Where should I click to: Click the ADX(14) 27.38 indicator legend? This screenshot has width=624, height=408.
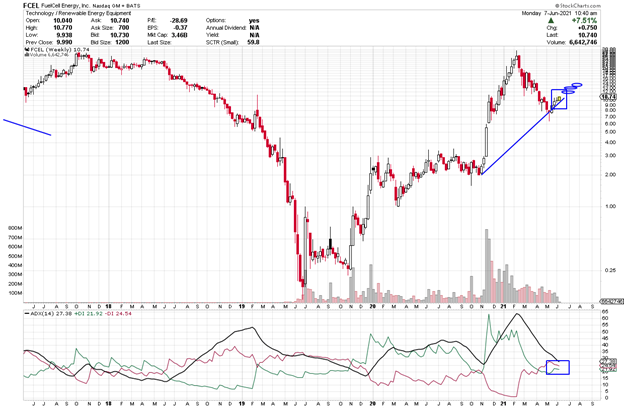(49, 314)
